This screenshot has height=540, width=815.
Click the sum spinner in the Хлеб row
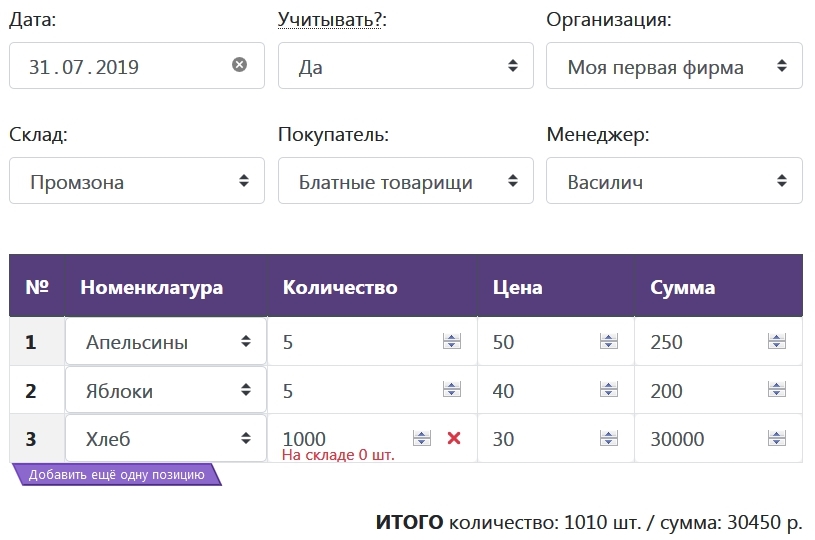click(x=776, y=439)
